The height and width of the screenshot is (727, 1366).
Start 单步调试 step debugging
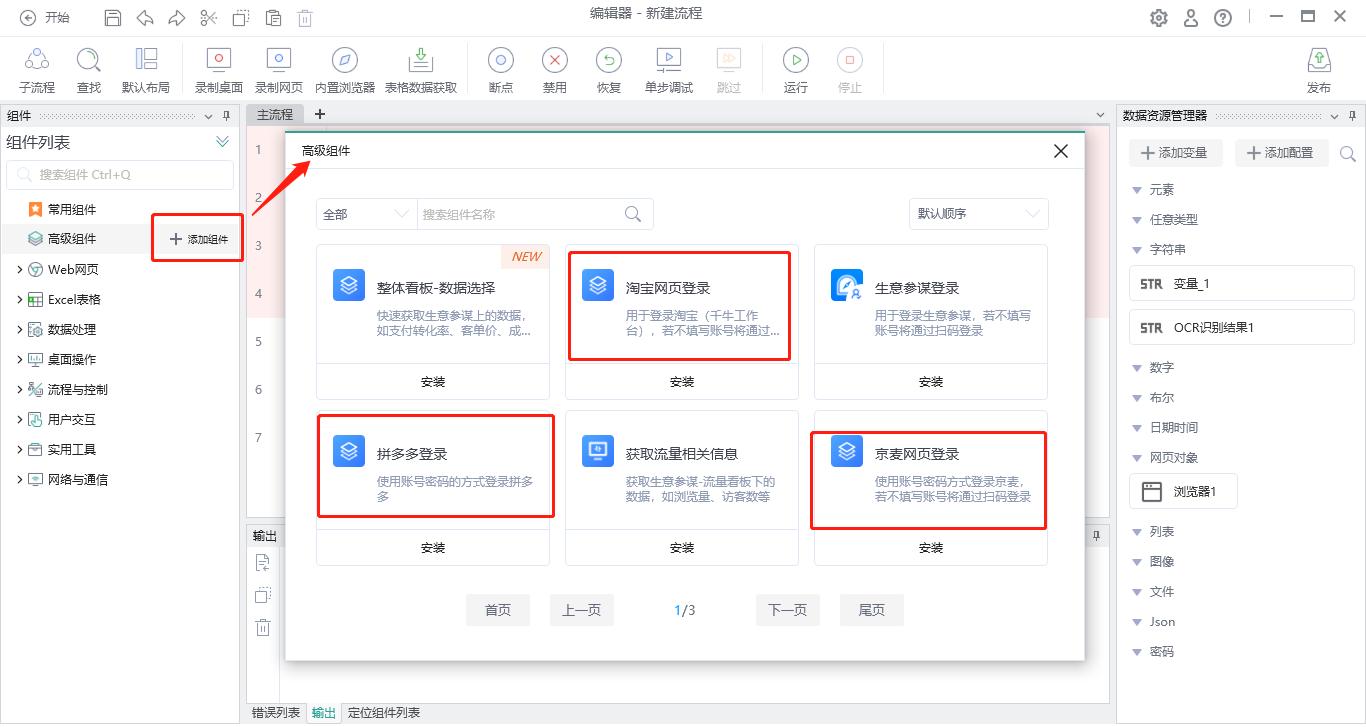pos(669,60)
